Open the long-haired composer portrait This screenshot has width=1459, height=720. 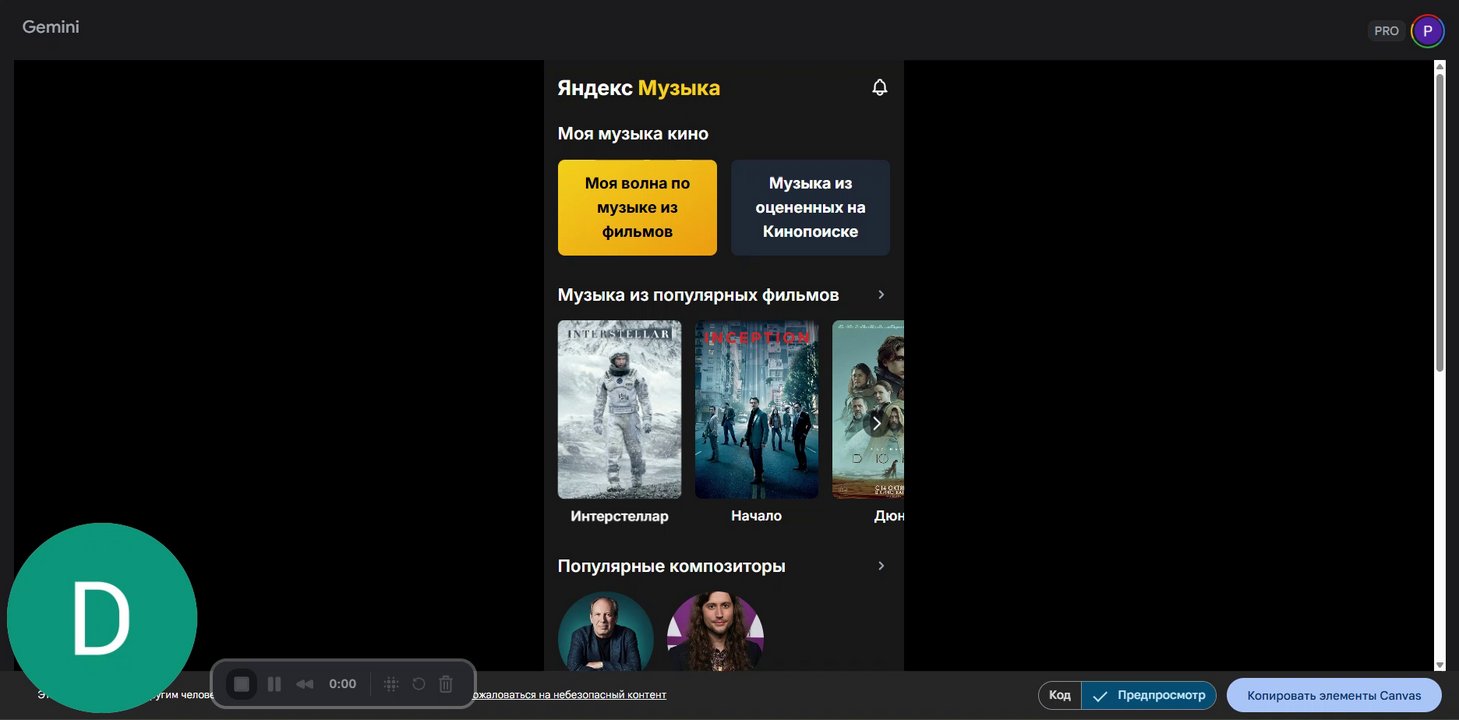point(715,632)
